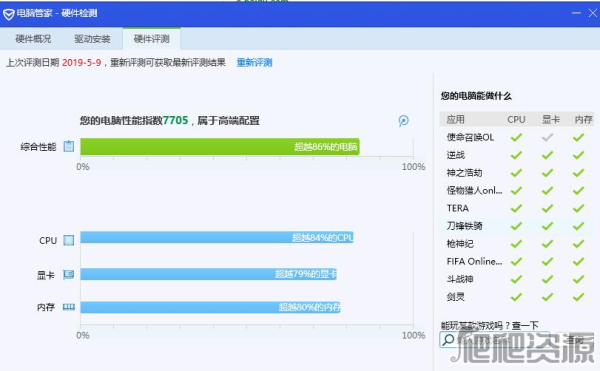600x371 pixels.
Task: Click the green 超越86%的电脑 bar
Action: pos(220,146)
